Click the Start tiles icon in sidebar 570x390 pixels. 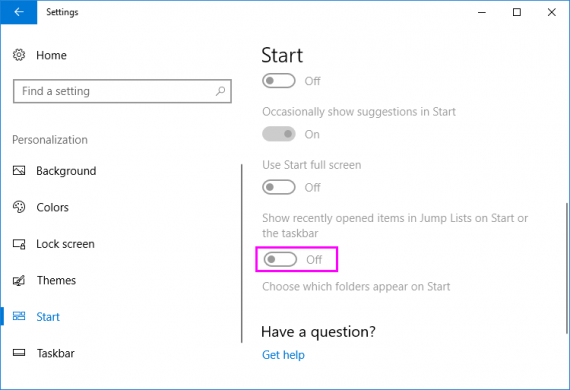[x=19, y=316]
